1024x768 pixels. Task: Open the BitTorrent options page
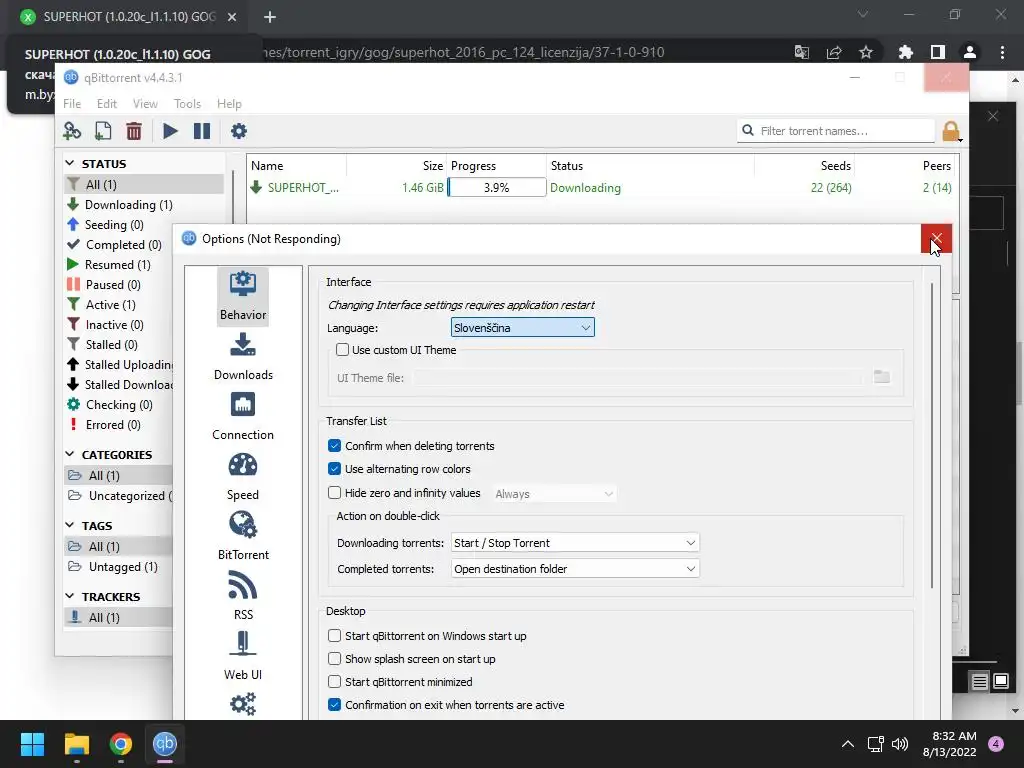(243, 537)
